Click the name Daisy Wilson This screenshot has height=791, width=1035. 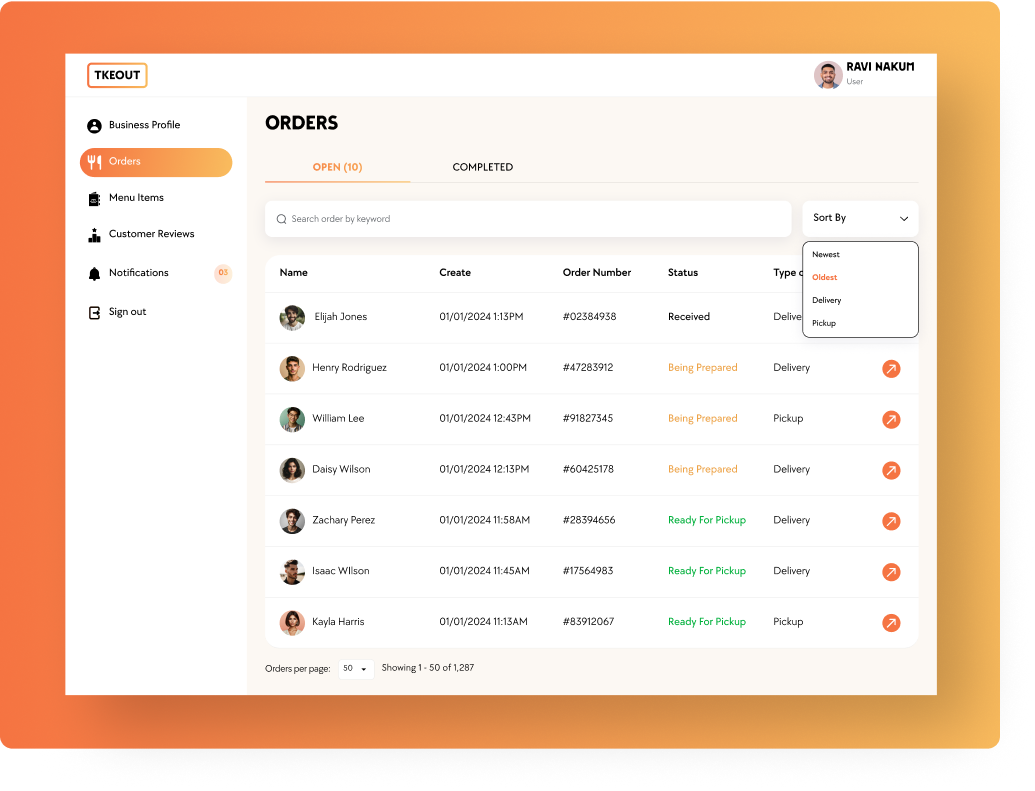coord(341,469)
